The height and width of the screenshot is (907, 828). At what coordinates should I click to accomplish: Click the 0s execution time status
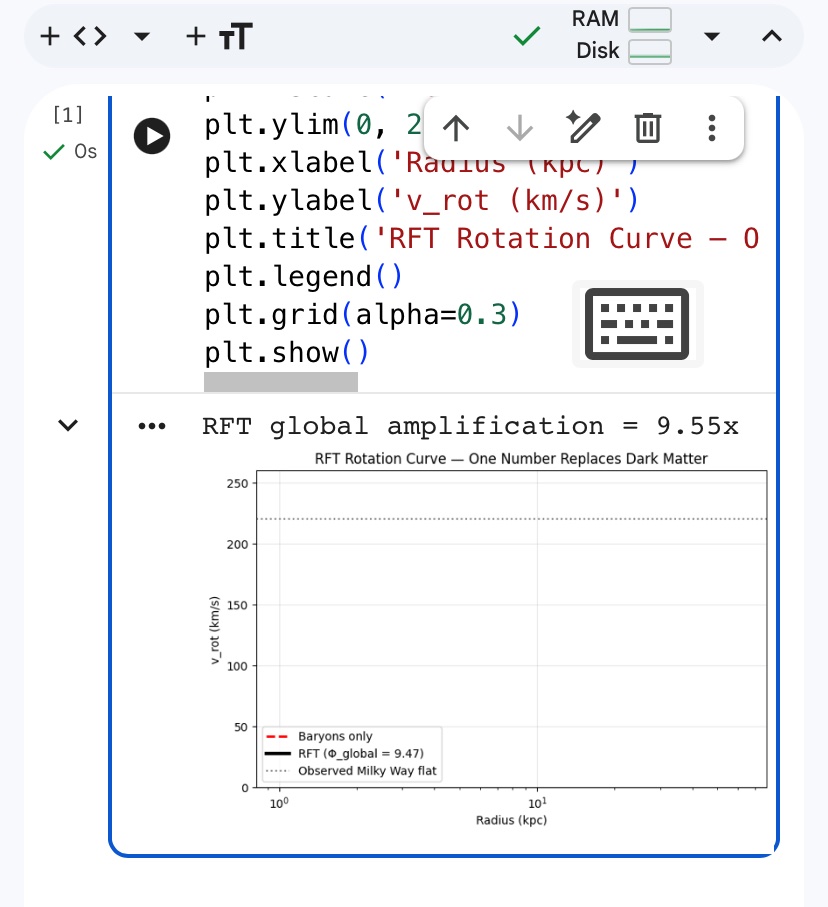(x=70, y=152)
